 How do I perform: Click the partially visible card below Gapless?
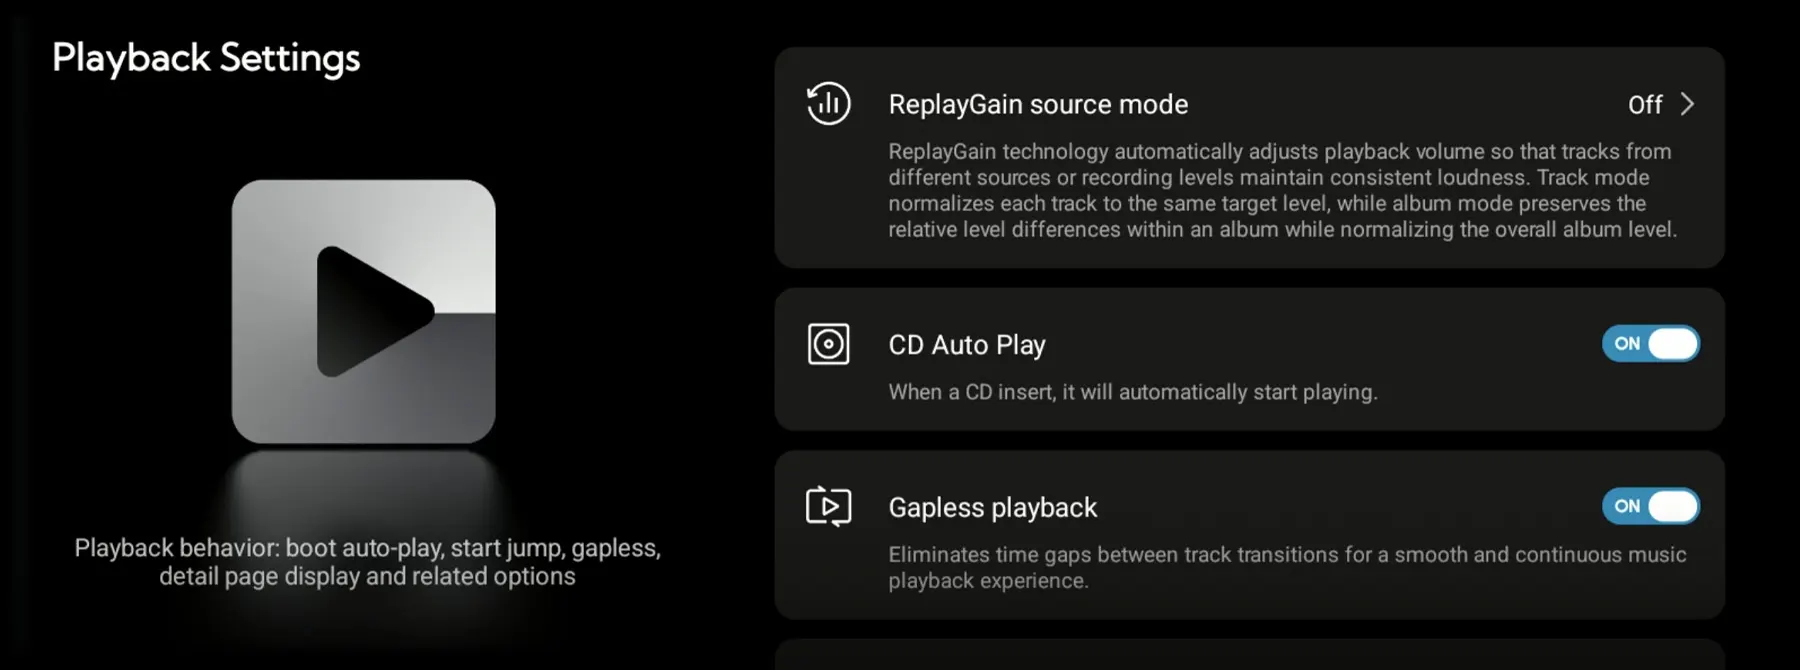(1249, 655)
